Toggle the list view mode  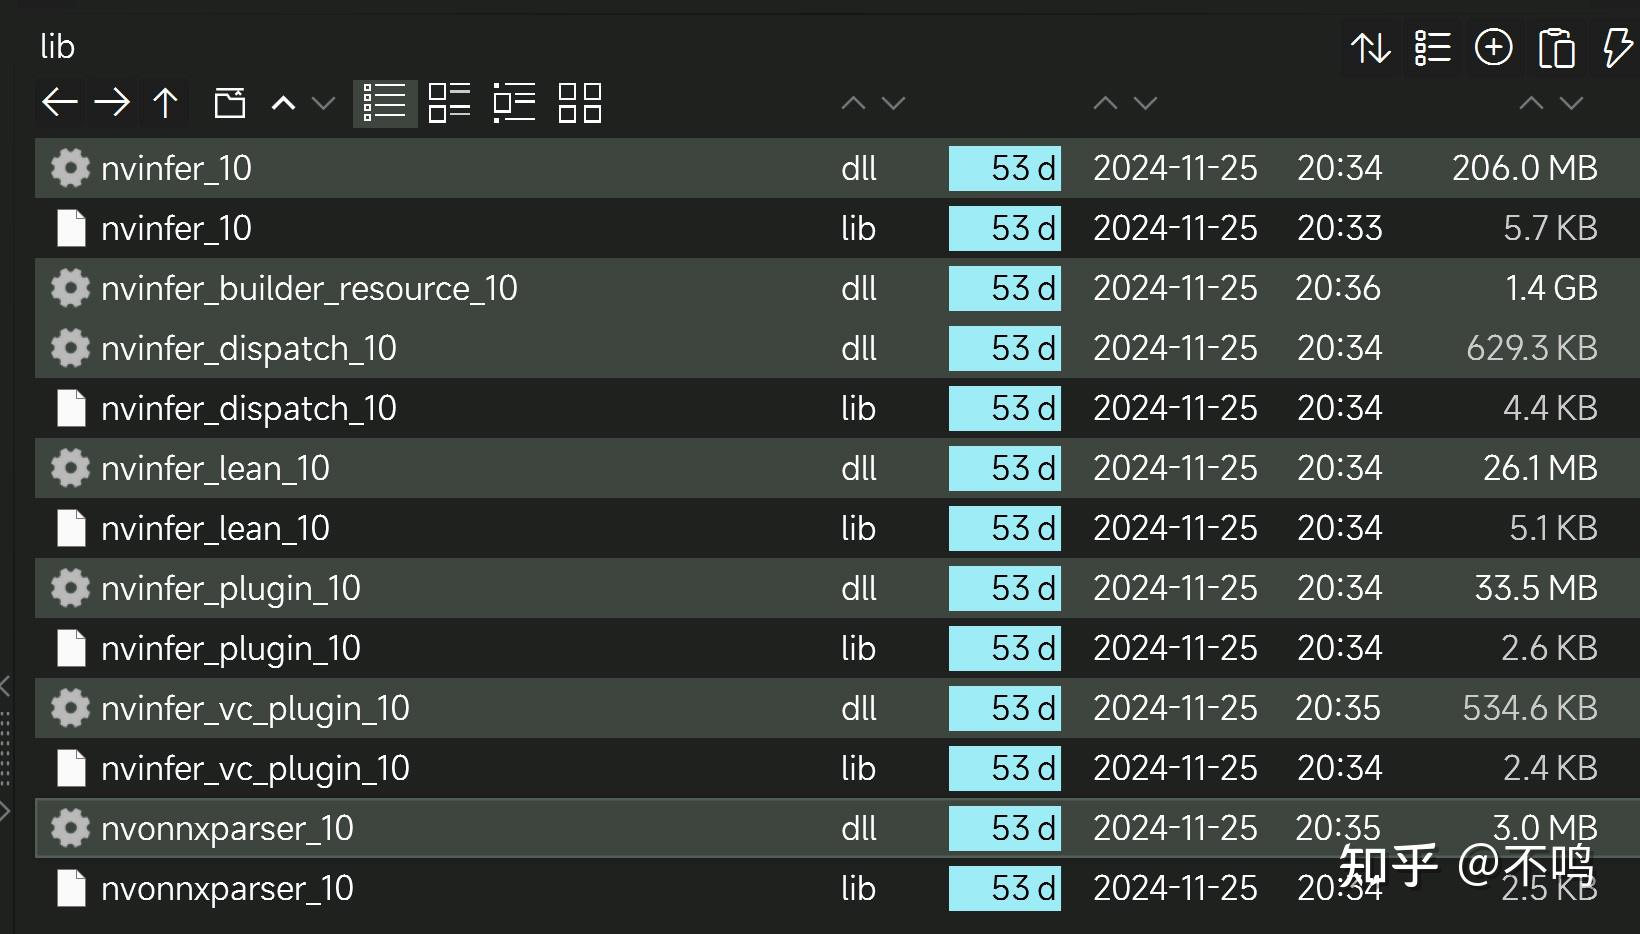(x=384, y=102)
